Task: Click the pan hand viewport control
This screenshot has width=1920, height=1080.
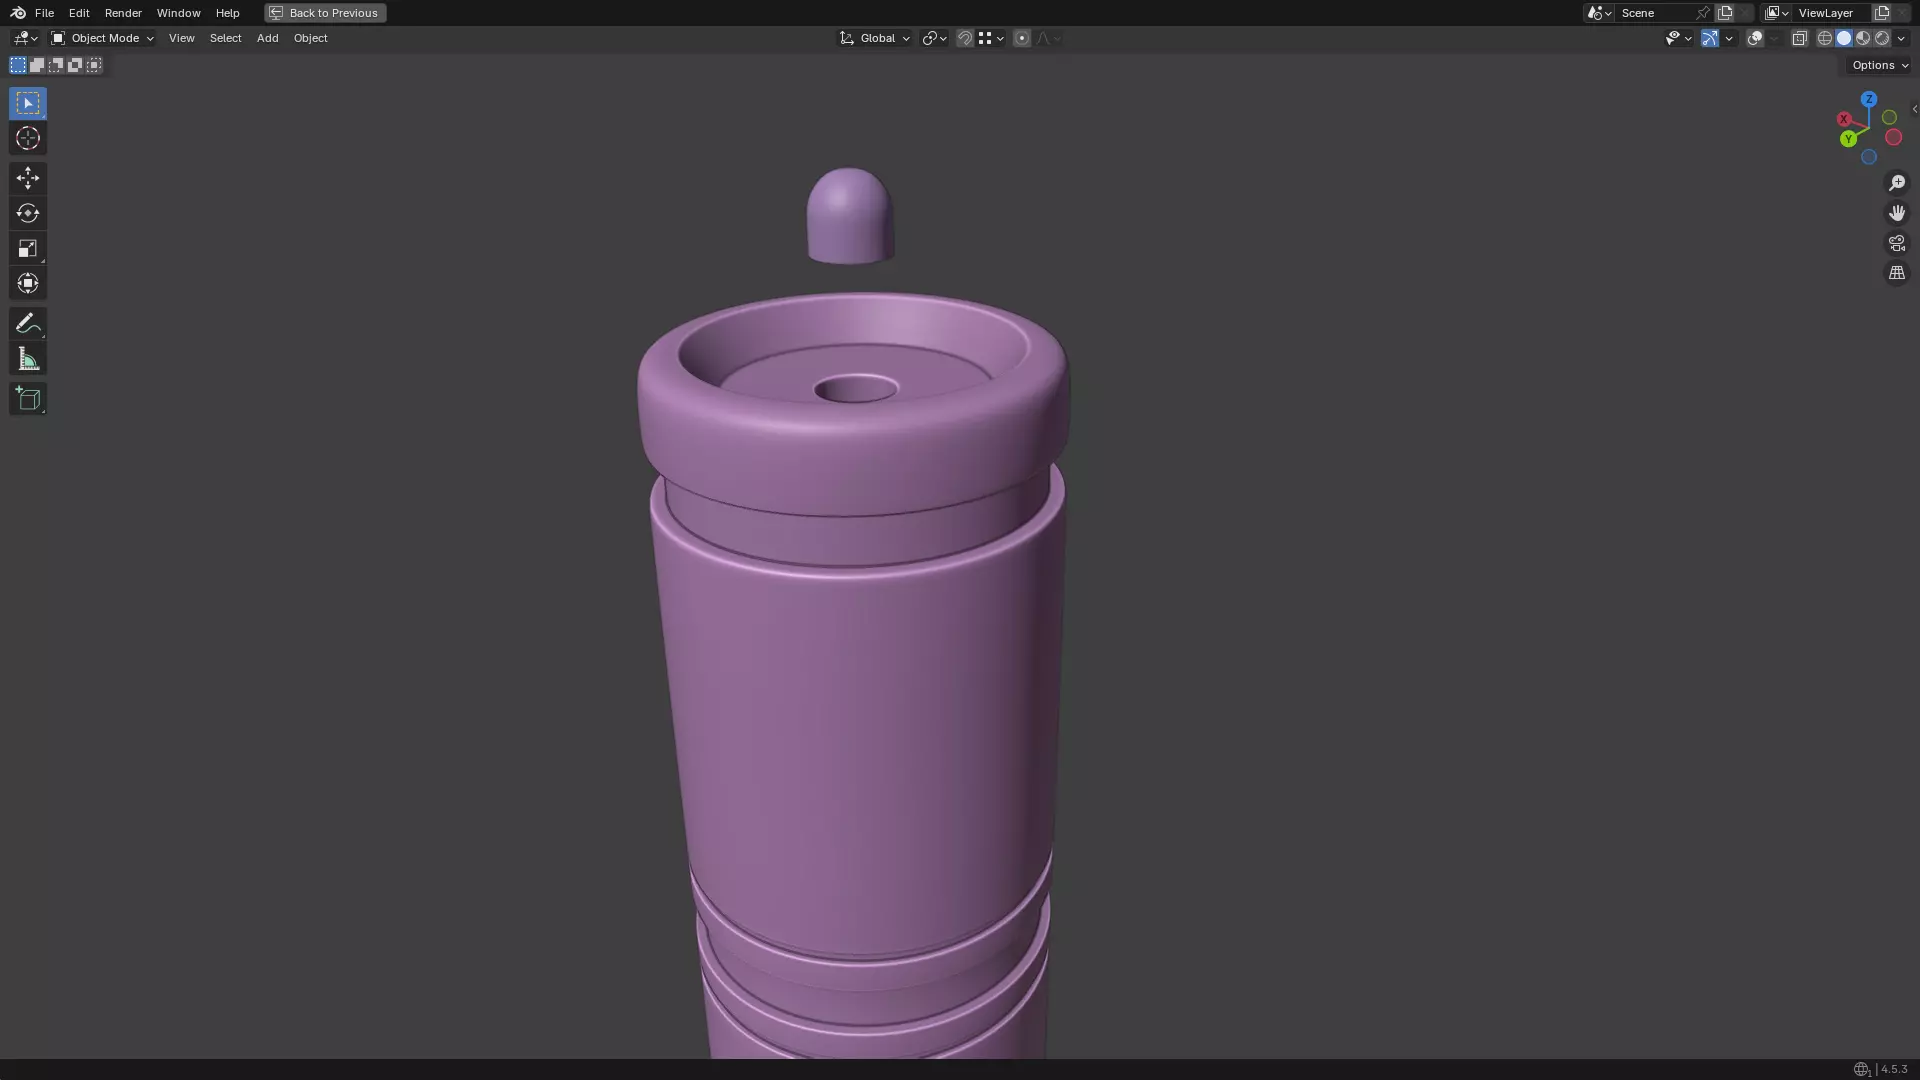Action: 1897,213
